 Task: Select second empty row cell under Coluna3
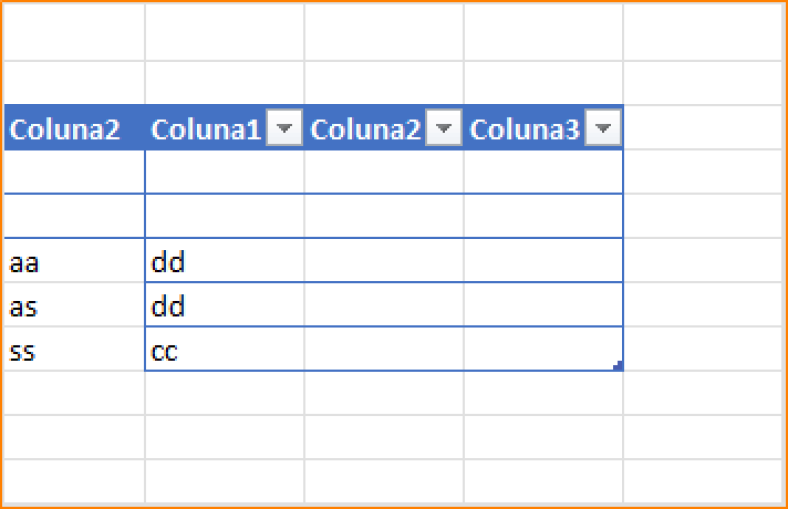[543, 216]
